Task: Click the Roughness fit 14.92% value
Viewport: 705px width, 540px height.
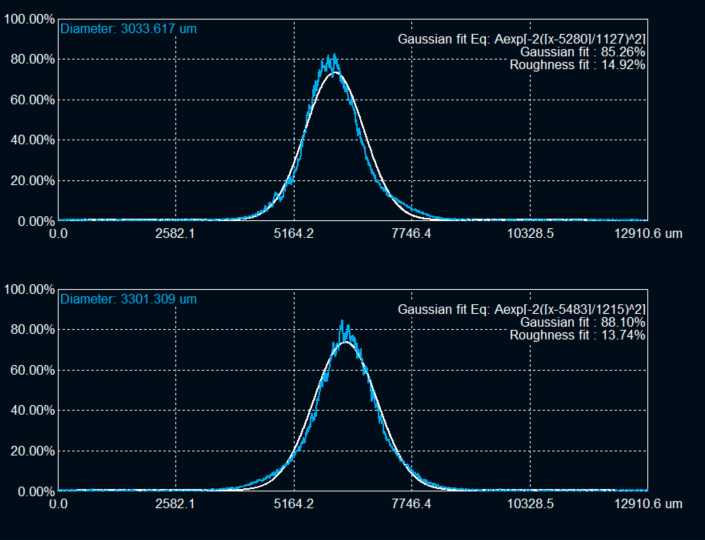Action: (x=577, y=65)
